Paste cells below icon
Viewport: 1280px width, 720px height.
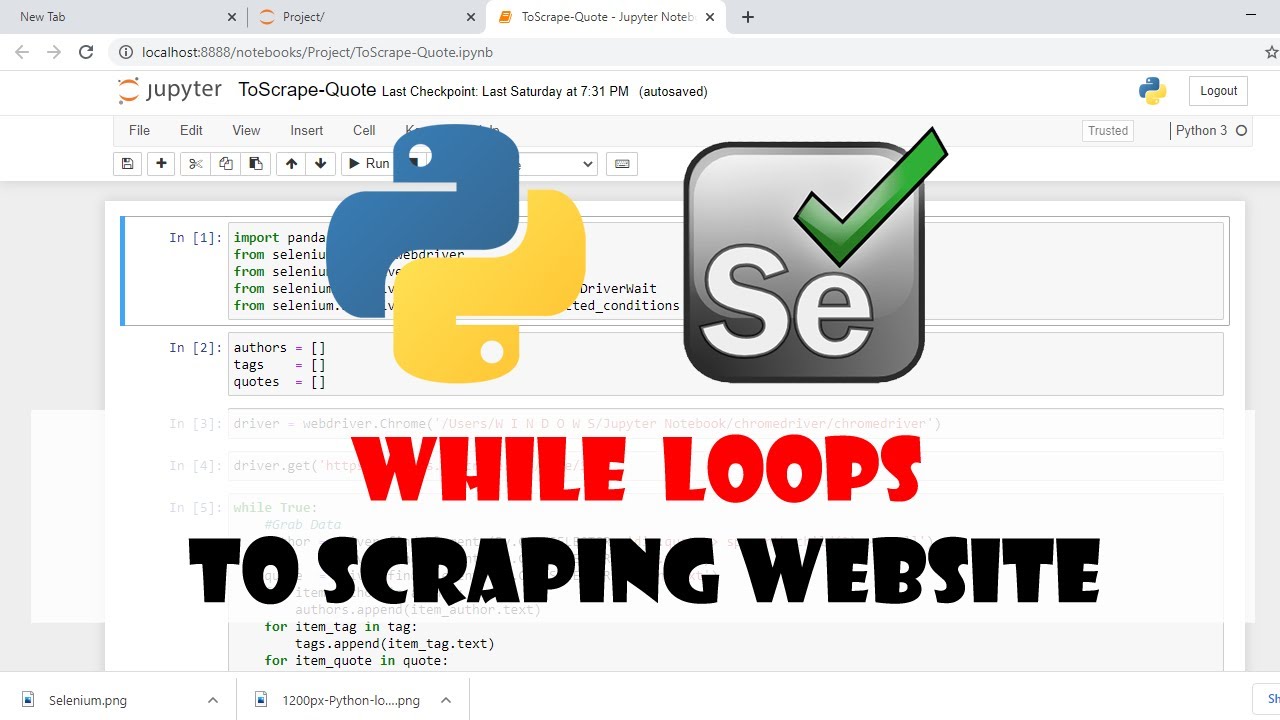256,164
